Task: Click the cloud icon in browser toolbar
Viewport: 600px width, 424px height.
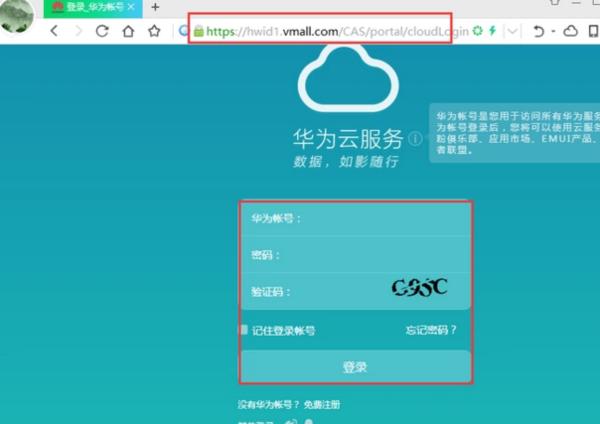Action: point(570,31)
